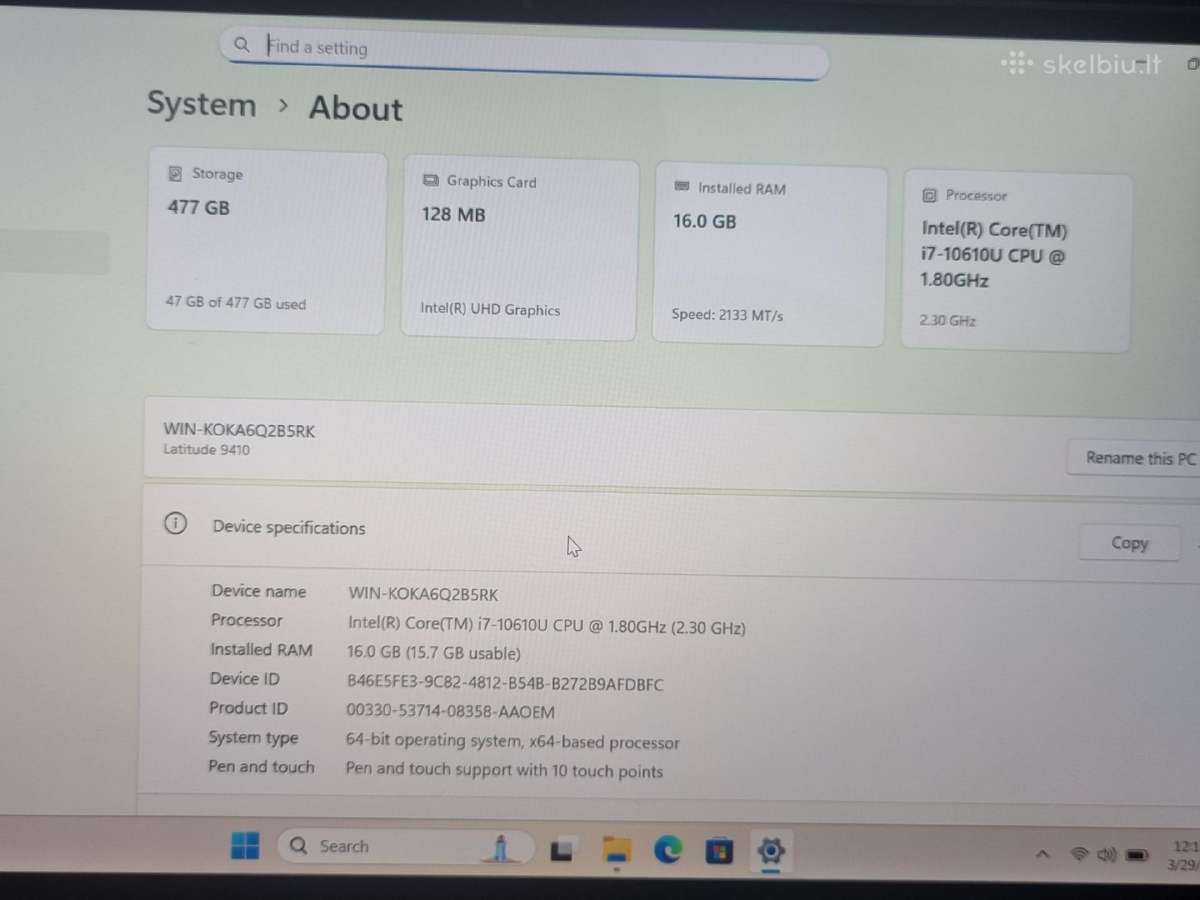Open the Installed RAM card

(769, 256)
